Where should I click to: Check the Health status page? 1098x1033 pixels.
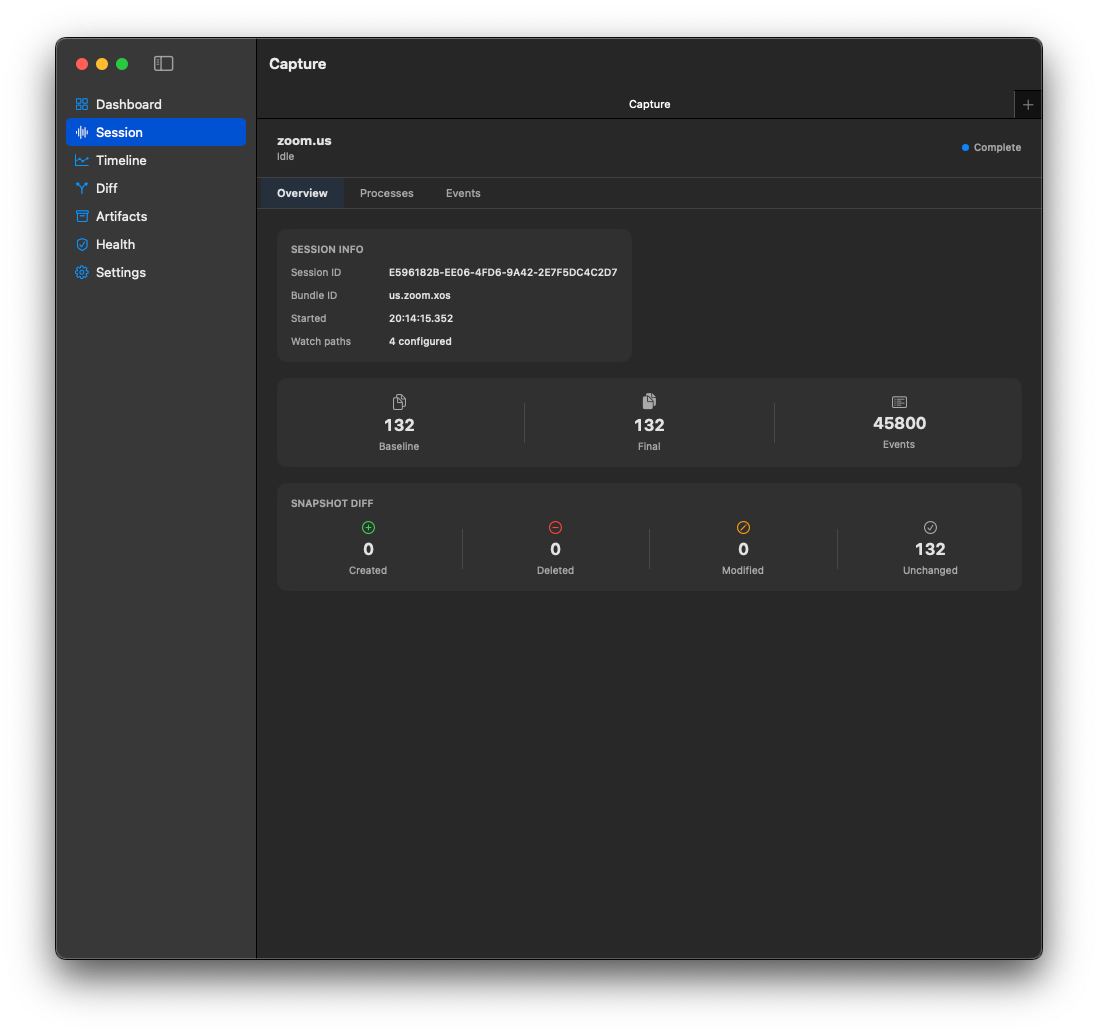coord(114,244)
